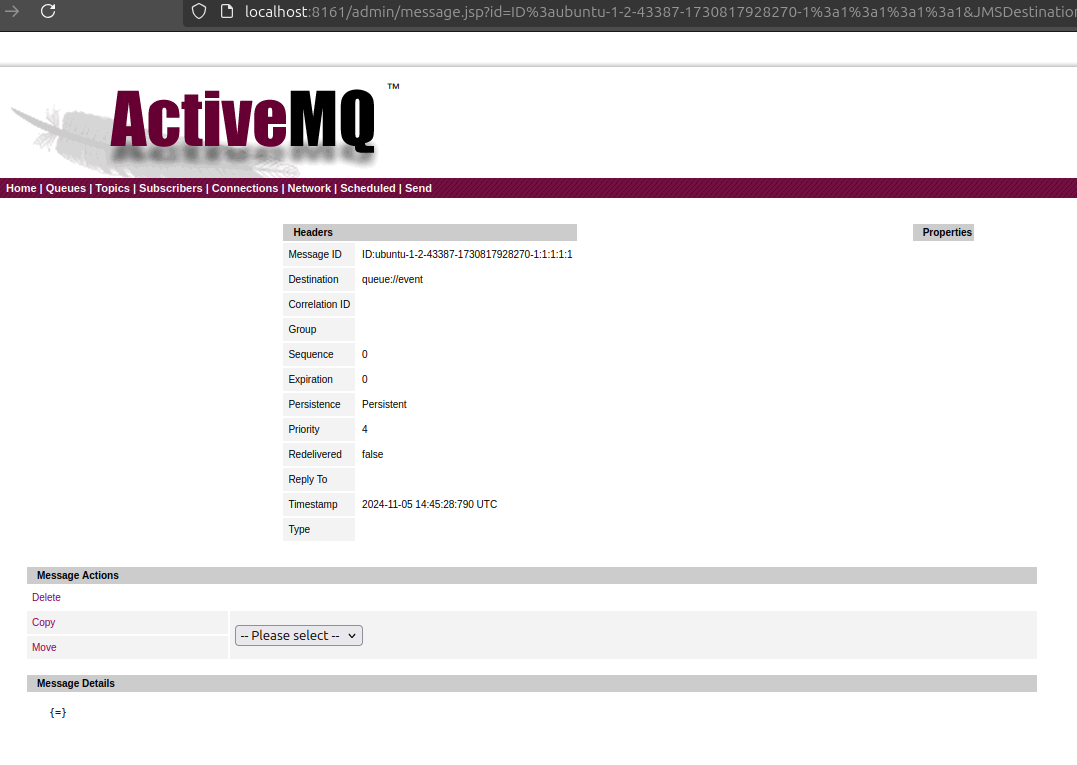The height and width of the screenshot is (765, 1077).
Task: Click the Message Details section heading
Action: click(532, 683)
